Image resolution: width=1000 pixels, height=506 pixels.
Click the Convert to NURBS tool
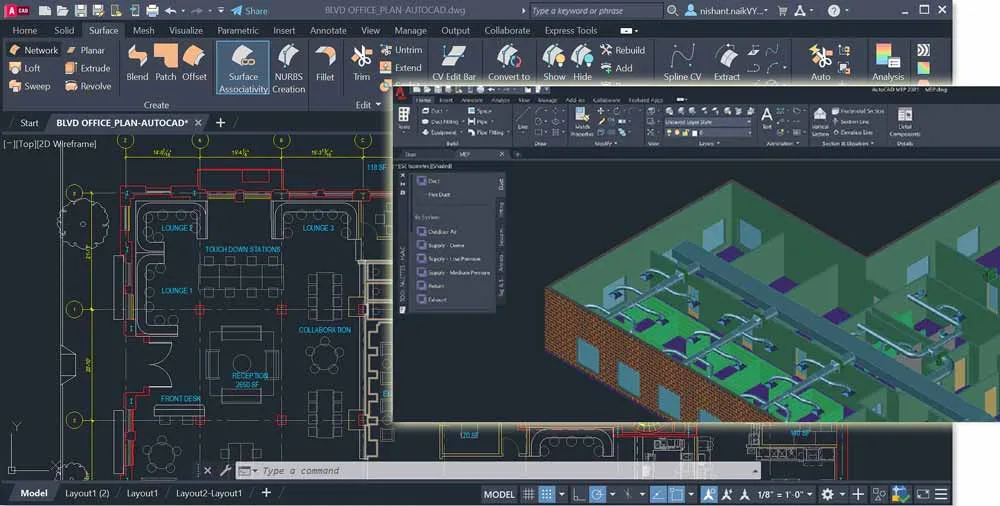click(x=508, y=63)
